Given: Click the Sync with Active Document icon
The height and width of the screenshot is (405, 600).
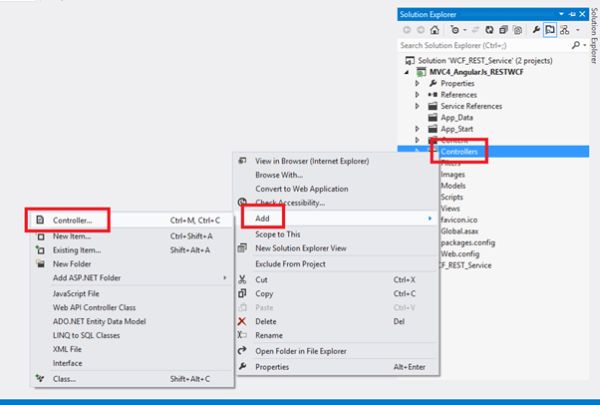Looking at the screenshot, I should pyautogui.click(x=476, y=30).
